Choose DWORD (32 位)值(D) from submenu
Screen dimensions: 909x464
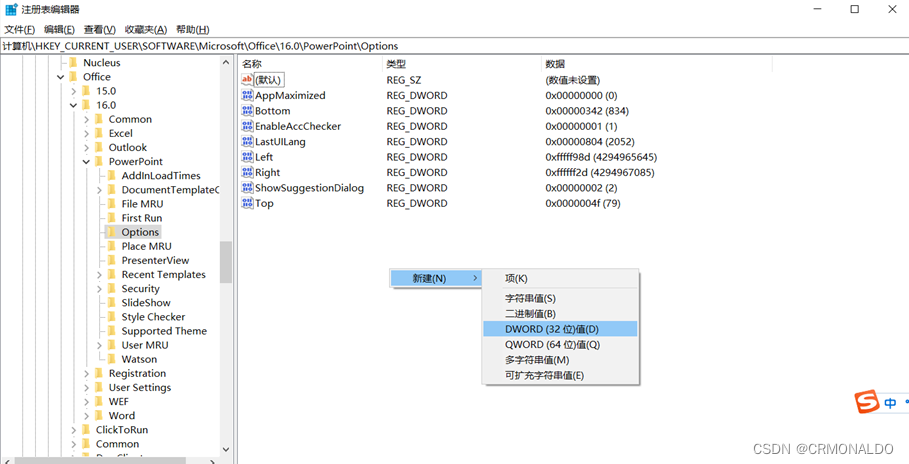pyautogui.click(x=560, y=329)
